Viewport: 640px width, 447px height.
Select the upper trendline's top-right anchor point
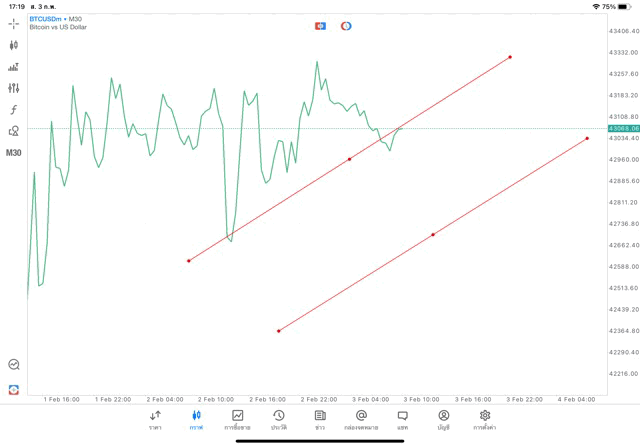(x=510, y=57)
